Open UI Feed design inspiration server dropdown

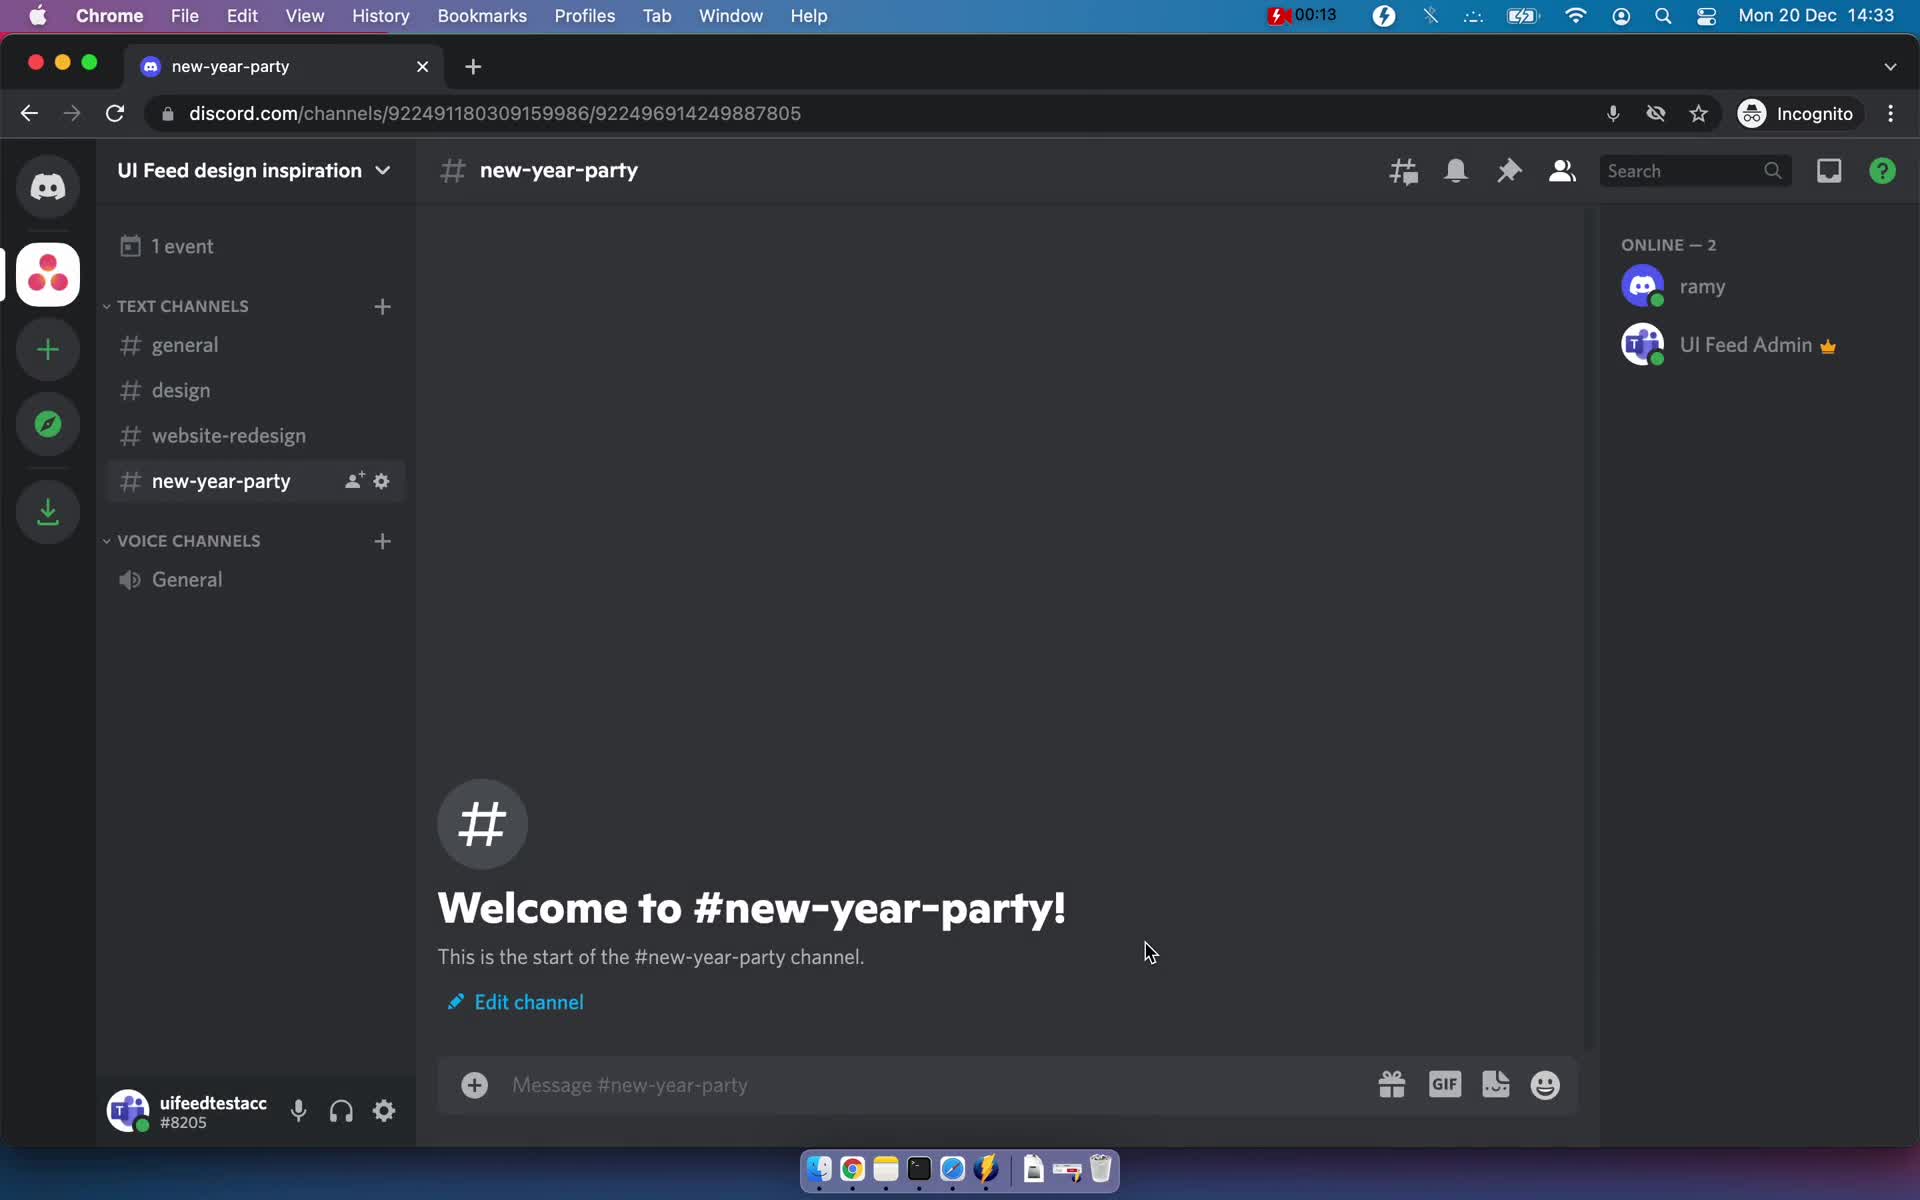click(x=255, y=171)
